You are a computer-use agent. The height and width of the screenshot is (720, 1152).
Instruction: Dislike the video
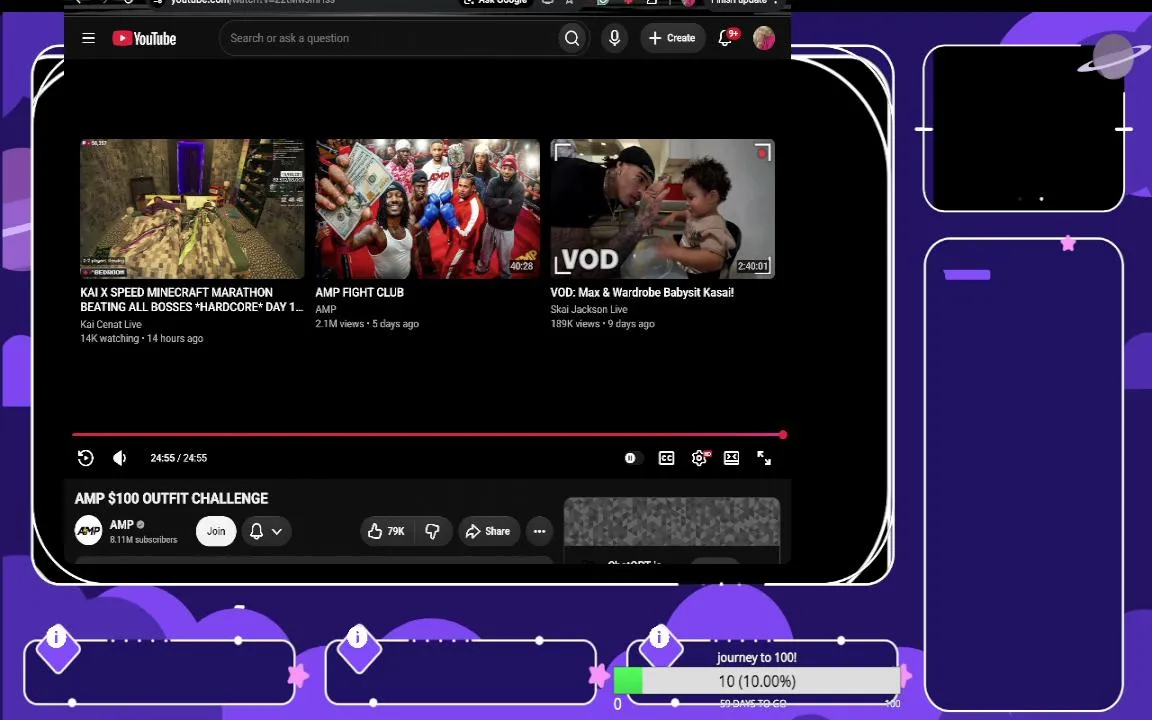coord(433,531)
